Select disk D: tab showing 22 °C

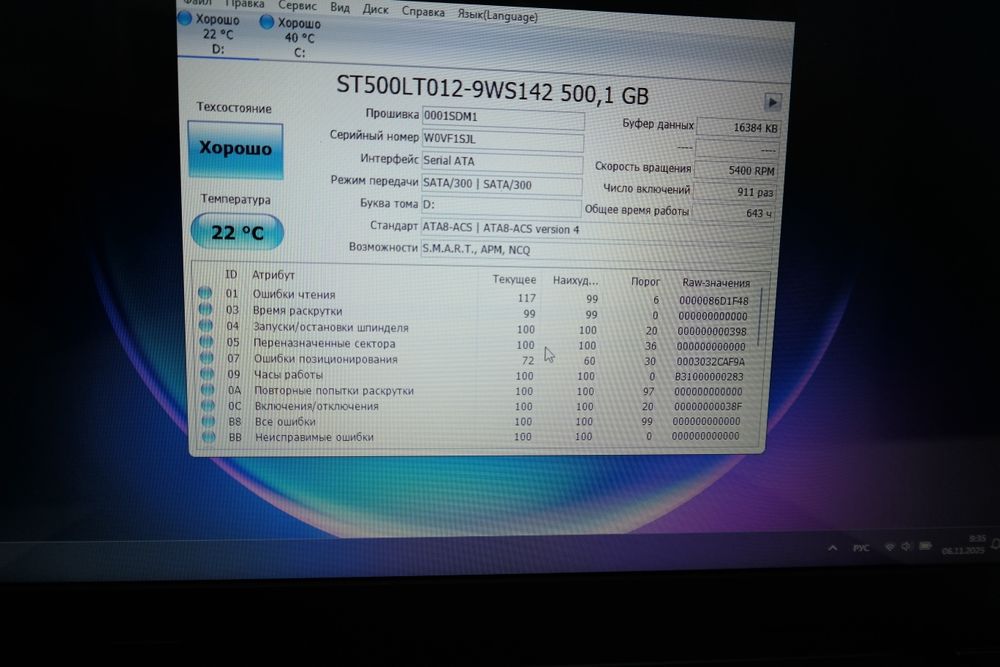tap(218, 34)
